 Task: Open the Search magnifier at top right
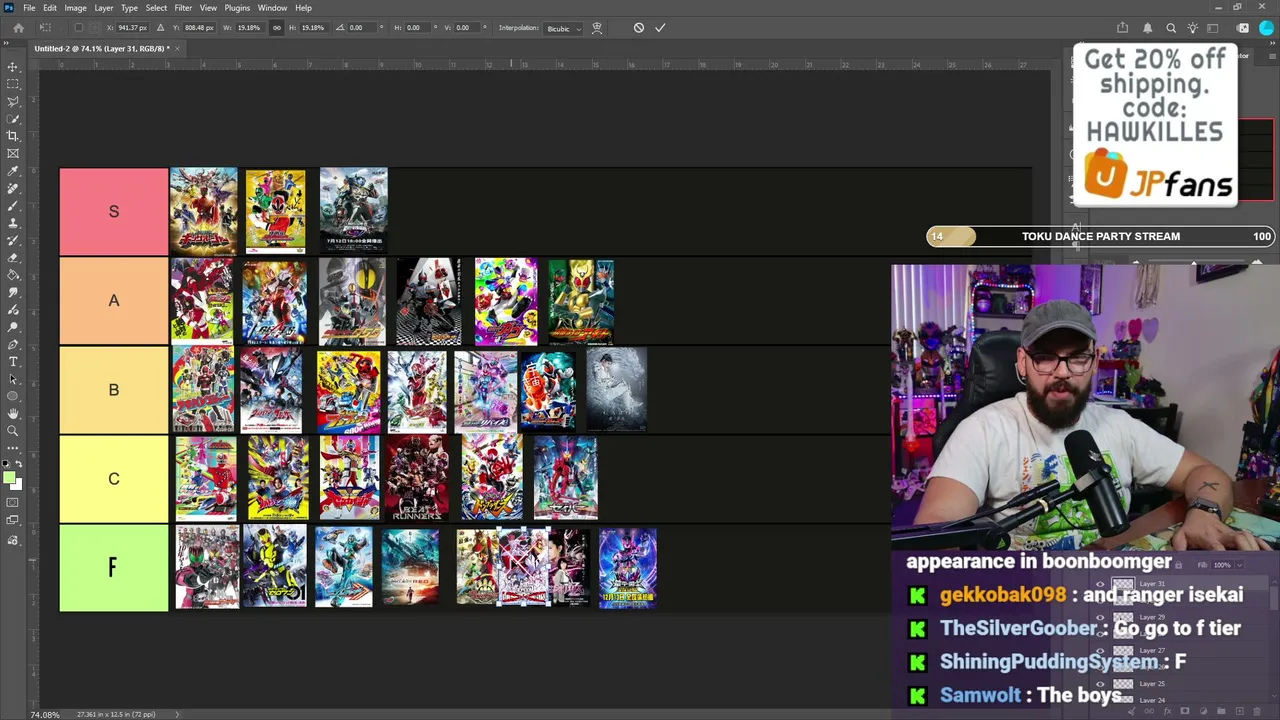pos(1171,28)
